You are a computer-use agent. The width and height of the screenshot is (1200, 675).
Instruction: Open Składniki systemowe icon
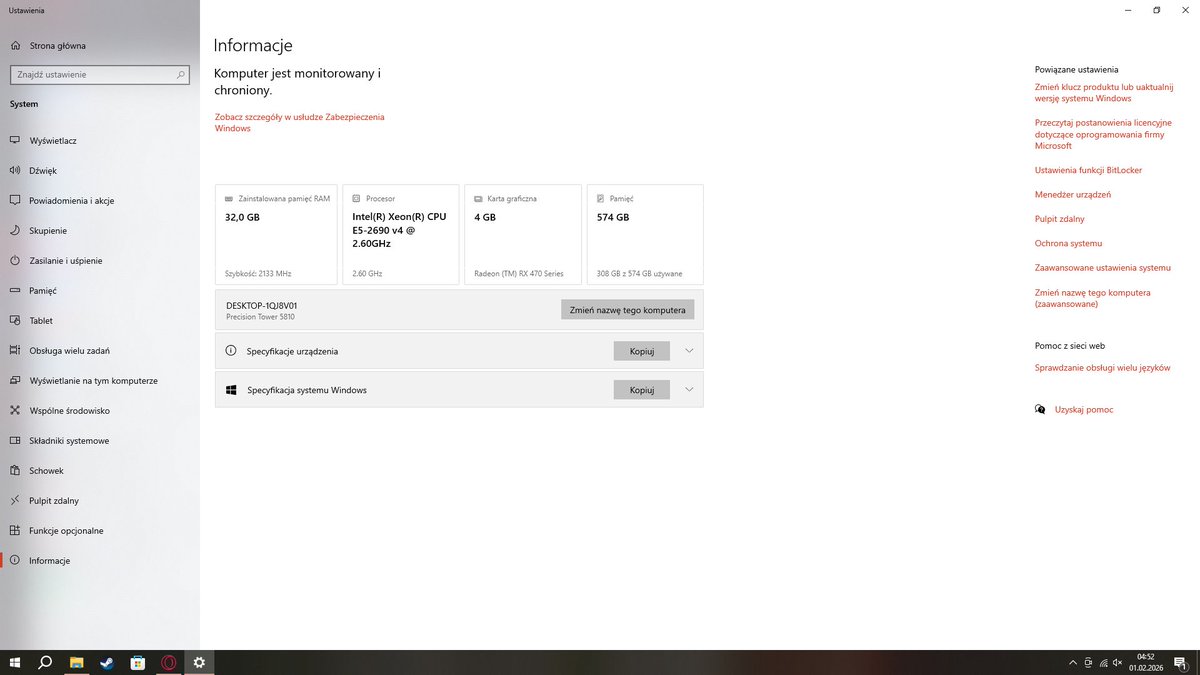(15, 441)
